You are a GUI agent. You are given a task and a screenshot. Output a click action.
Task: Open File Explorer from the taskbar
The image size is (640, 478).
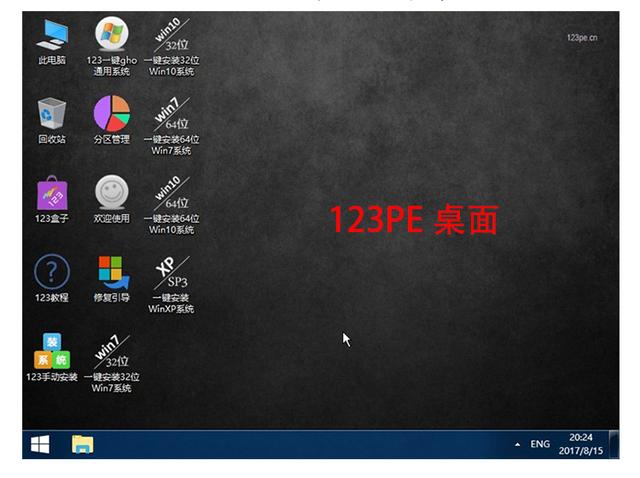82,444
